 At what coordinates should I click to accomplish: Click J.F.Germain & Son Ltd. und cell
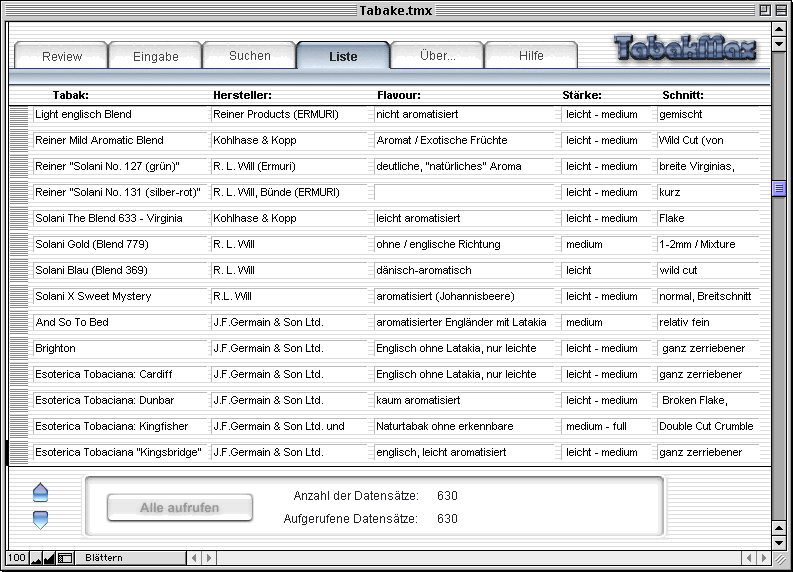[x=289, y=426]
